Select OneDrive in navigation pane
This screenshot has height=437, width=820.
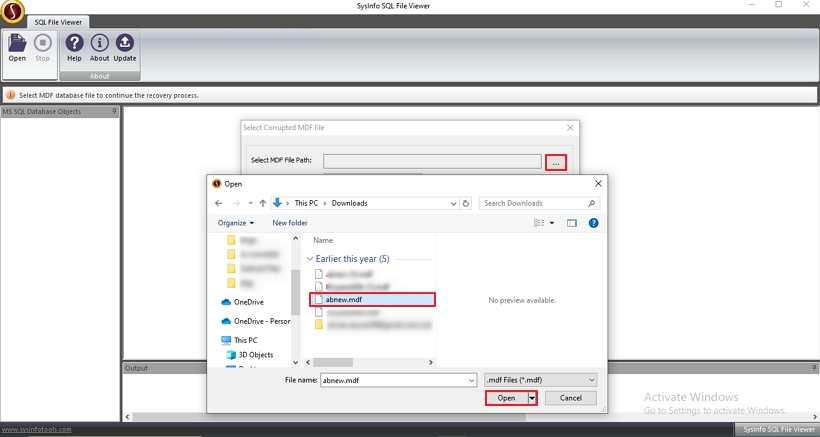pyautogui.click(x=243, y=302)
